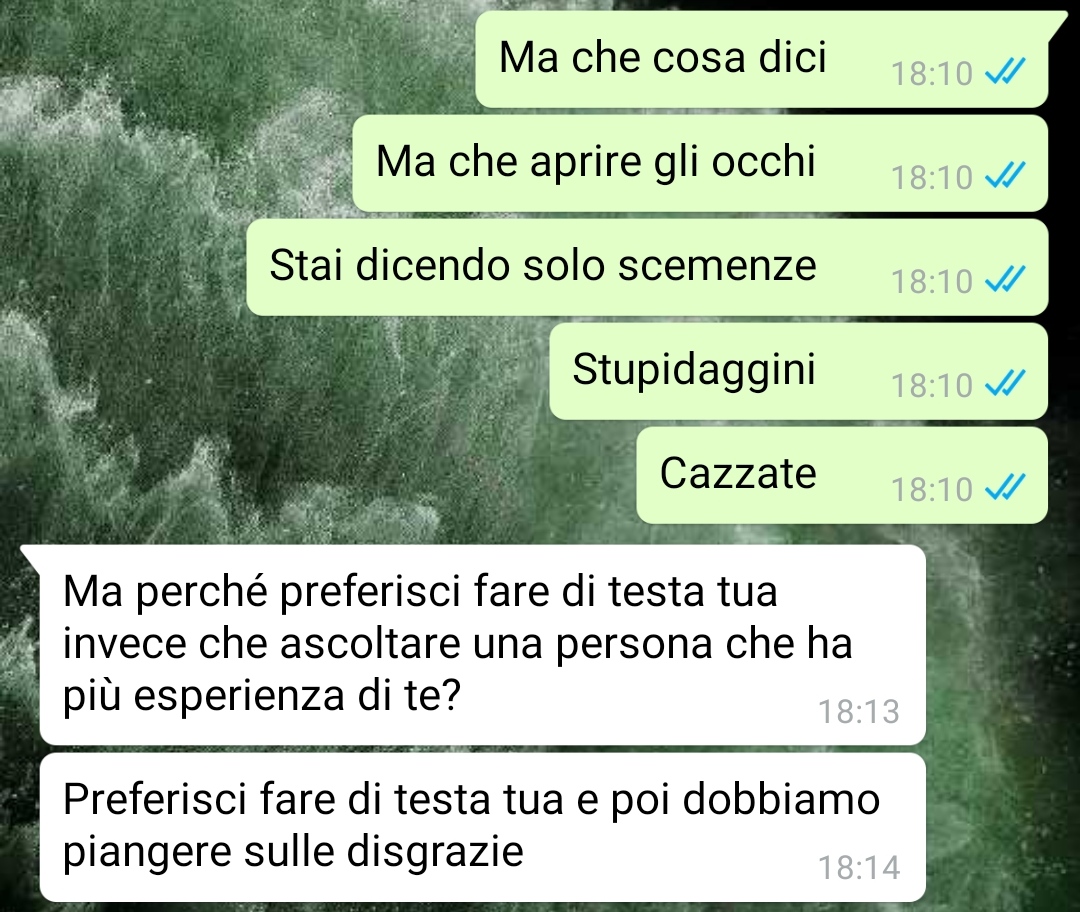Viewport: 1080px width, 912px height.
Task: Tap the green chat wallpaper left of 'Cazzate'
Action: click(317, 475)
